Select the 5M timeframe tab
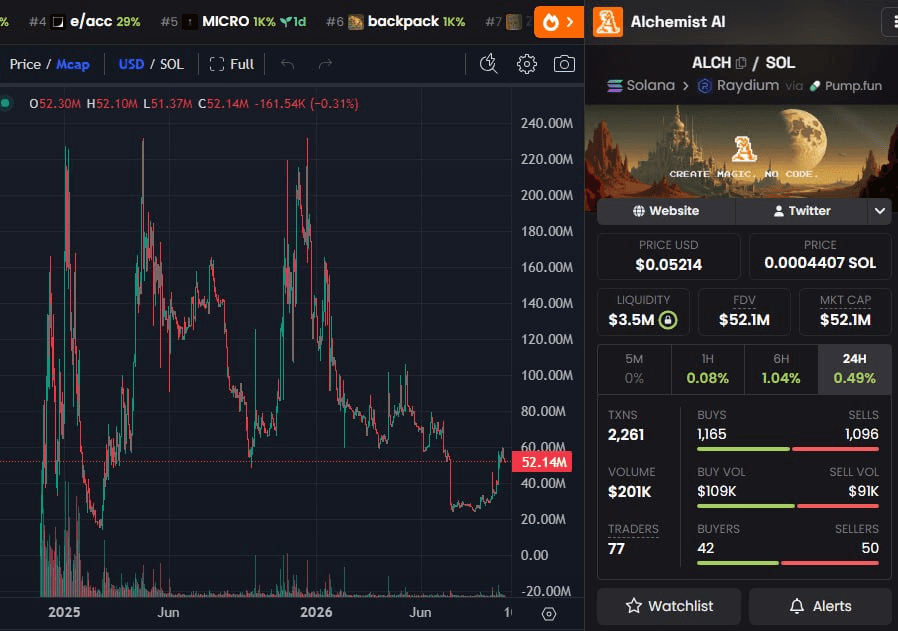Image resolution: width=898 pixels, height=631 pixels. 634,369
